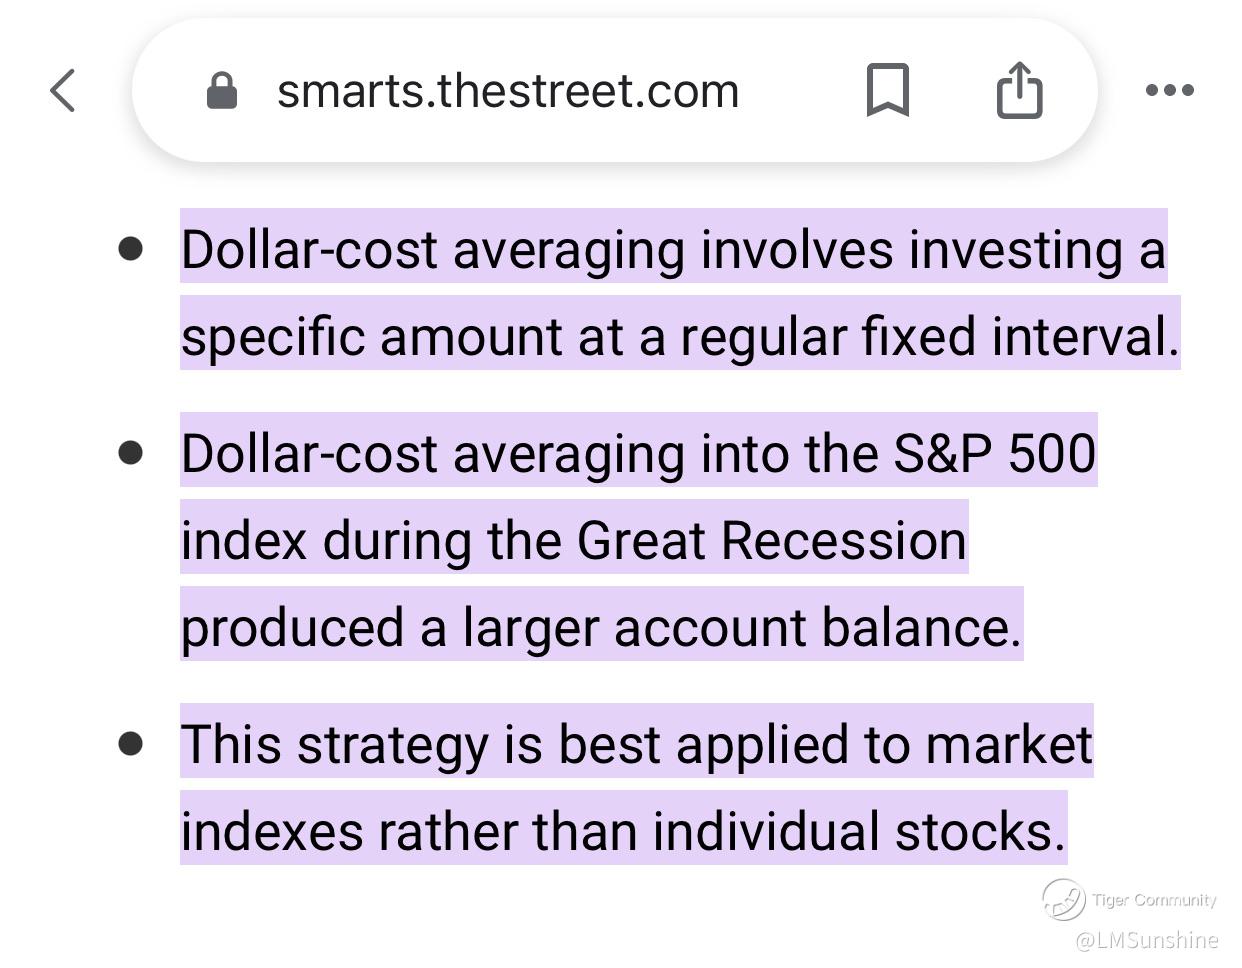Open the three-dot more options menu
1242x968 pixels.
point(1169,91)
